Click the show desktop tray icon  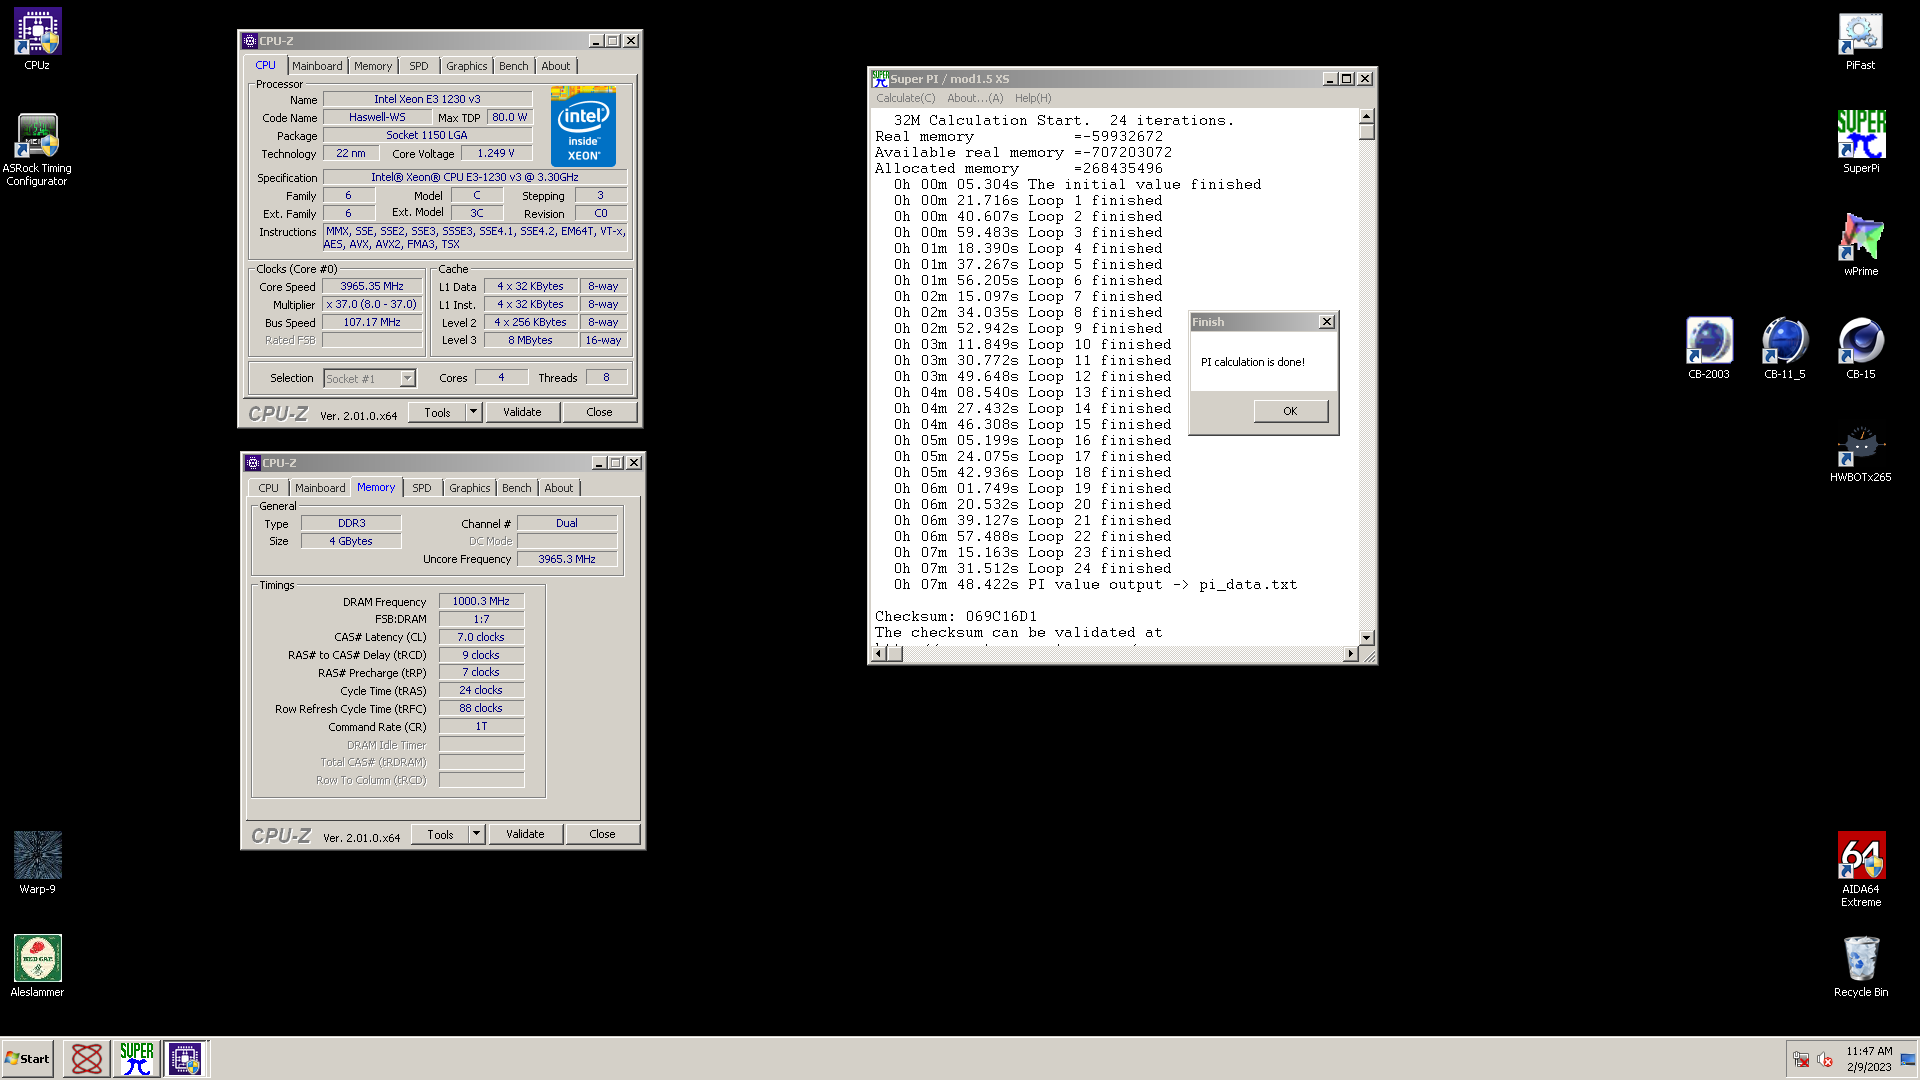click(x=1908, y=1059)
